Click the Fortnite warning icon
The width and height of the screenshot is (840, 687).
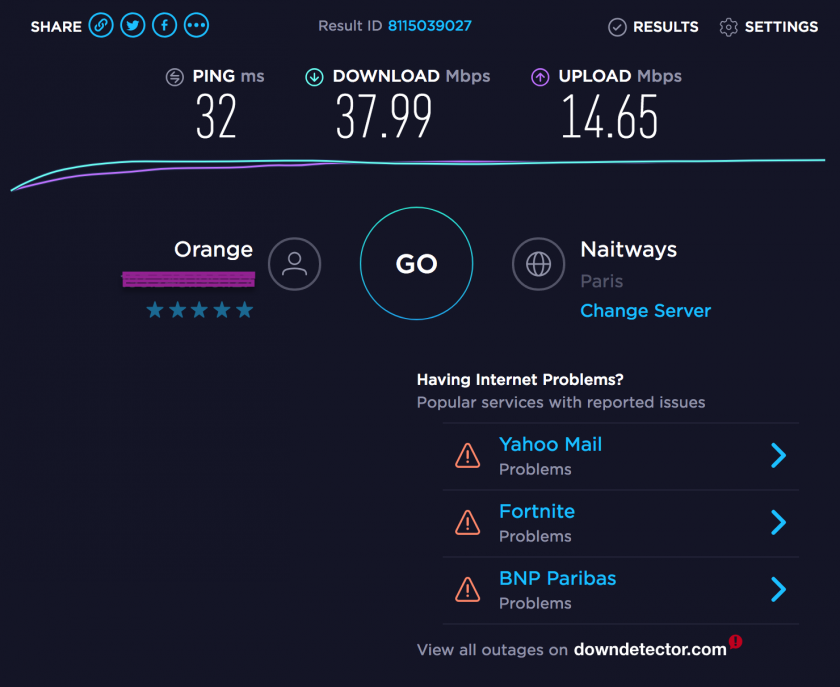[467, 523]
